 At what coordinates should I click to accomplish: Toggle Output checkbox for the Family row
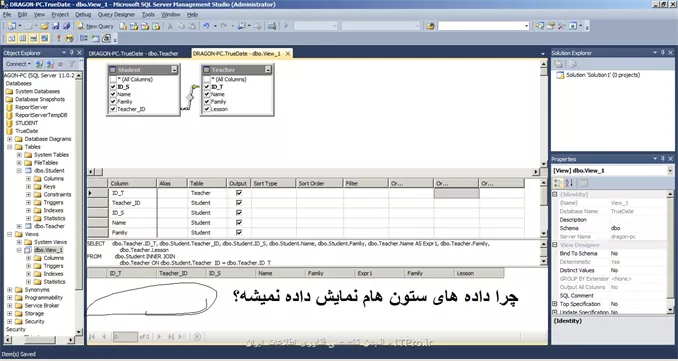pos(239,233)
